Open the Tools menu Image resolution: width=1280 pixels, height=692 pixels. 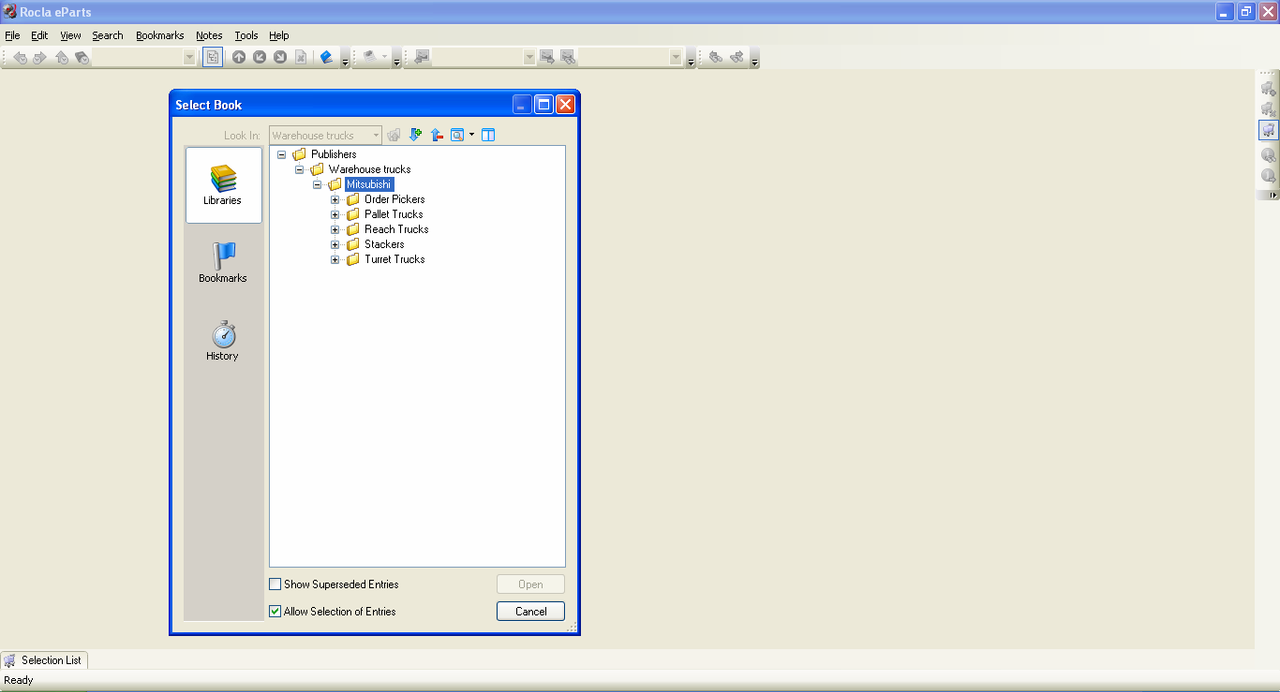coord(246,35)
